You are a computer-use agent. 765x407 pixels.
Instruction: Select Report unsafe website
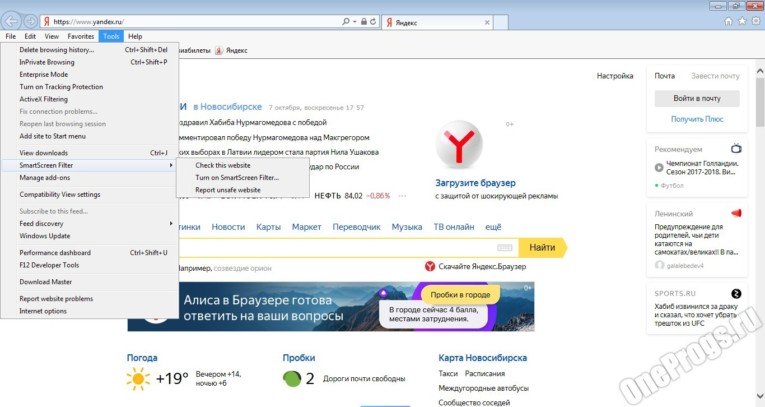tap(243, 190)
